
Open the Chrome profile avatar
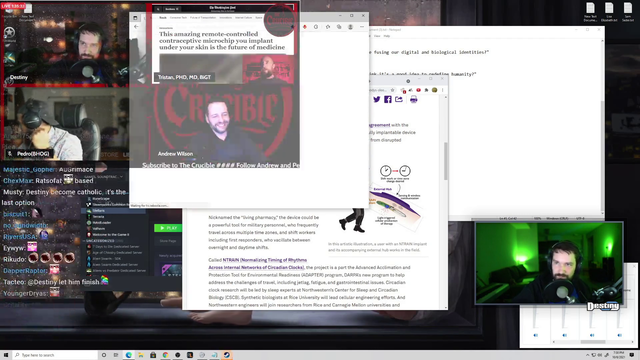(x=434, y=90)
